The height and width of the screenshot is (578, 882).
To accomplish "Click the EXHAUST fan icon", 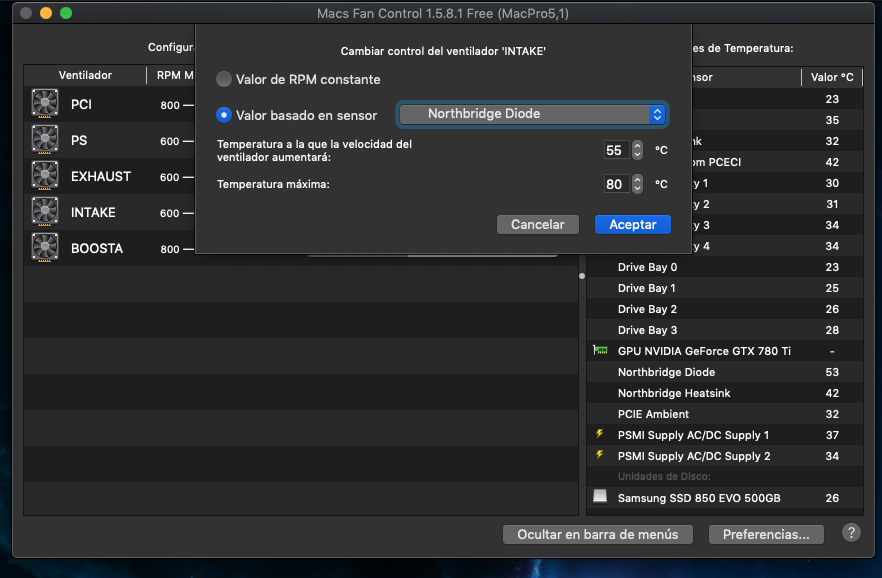I will pos(45,176).
